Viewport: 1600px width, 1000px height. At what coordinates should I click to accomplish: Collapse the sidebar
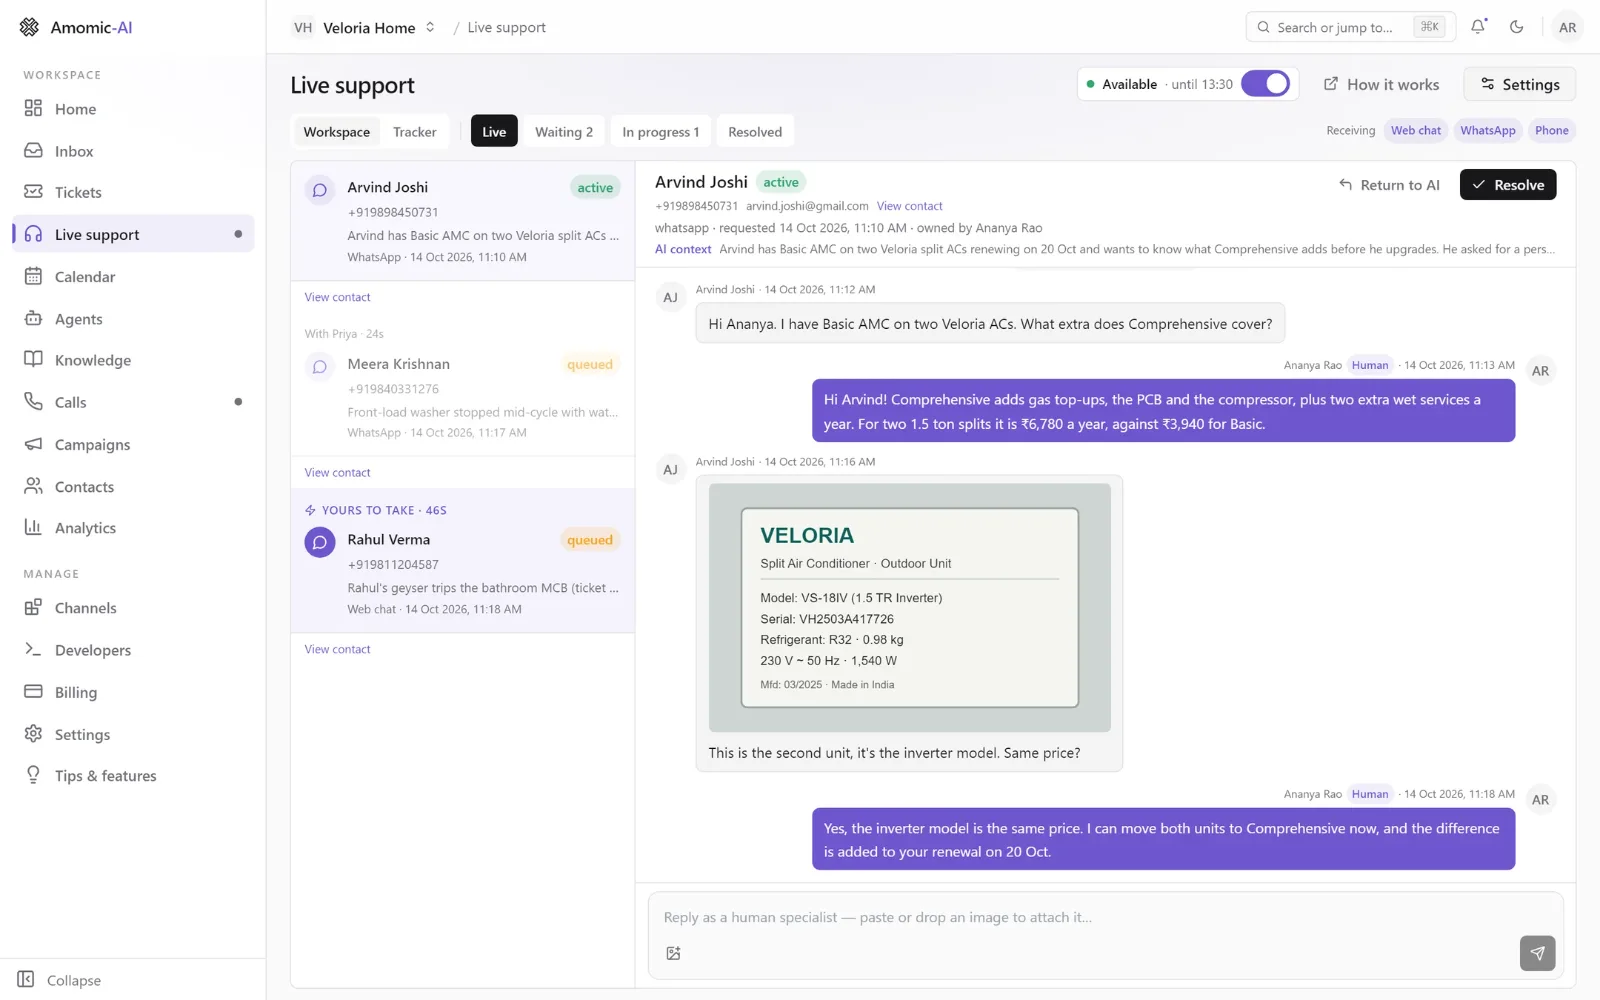coord(60,980)
